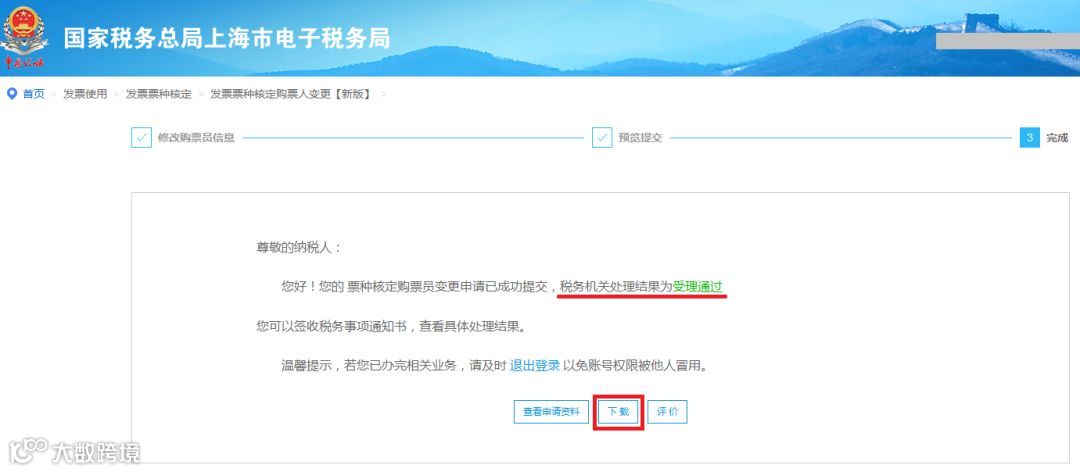The height and width of the screenshot is (472, 1080).
Task: Click the green 受理通过 result text
Action: tap(698, 287)
